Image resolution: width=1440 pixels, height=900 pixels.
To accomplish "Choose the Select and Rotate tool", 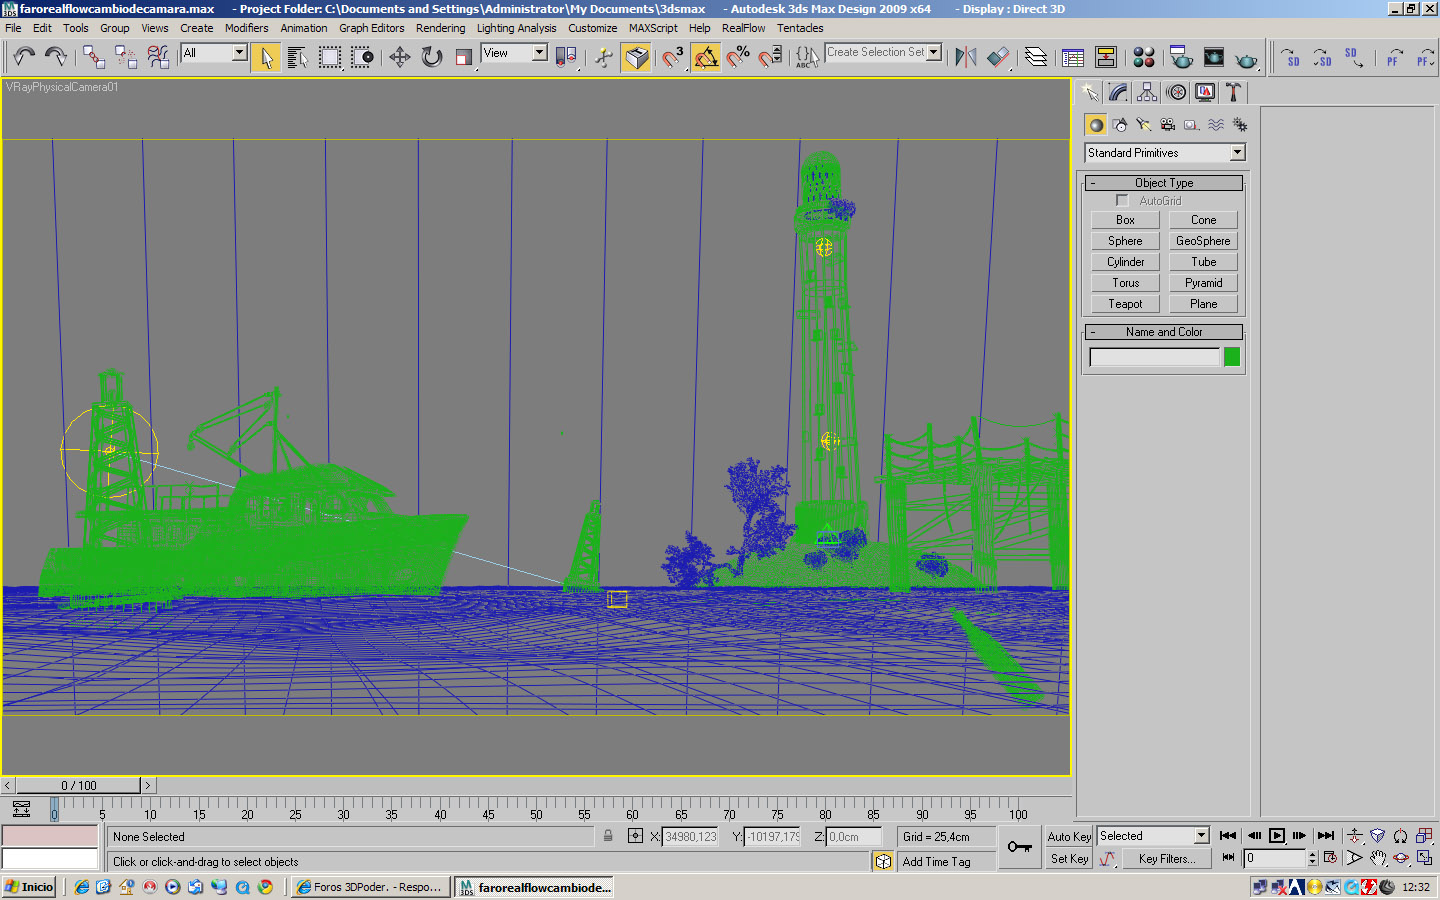I will click(x=432, y=57).
